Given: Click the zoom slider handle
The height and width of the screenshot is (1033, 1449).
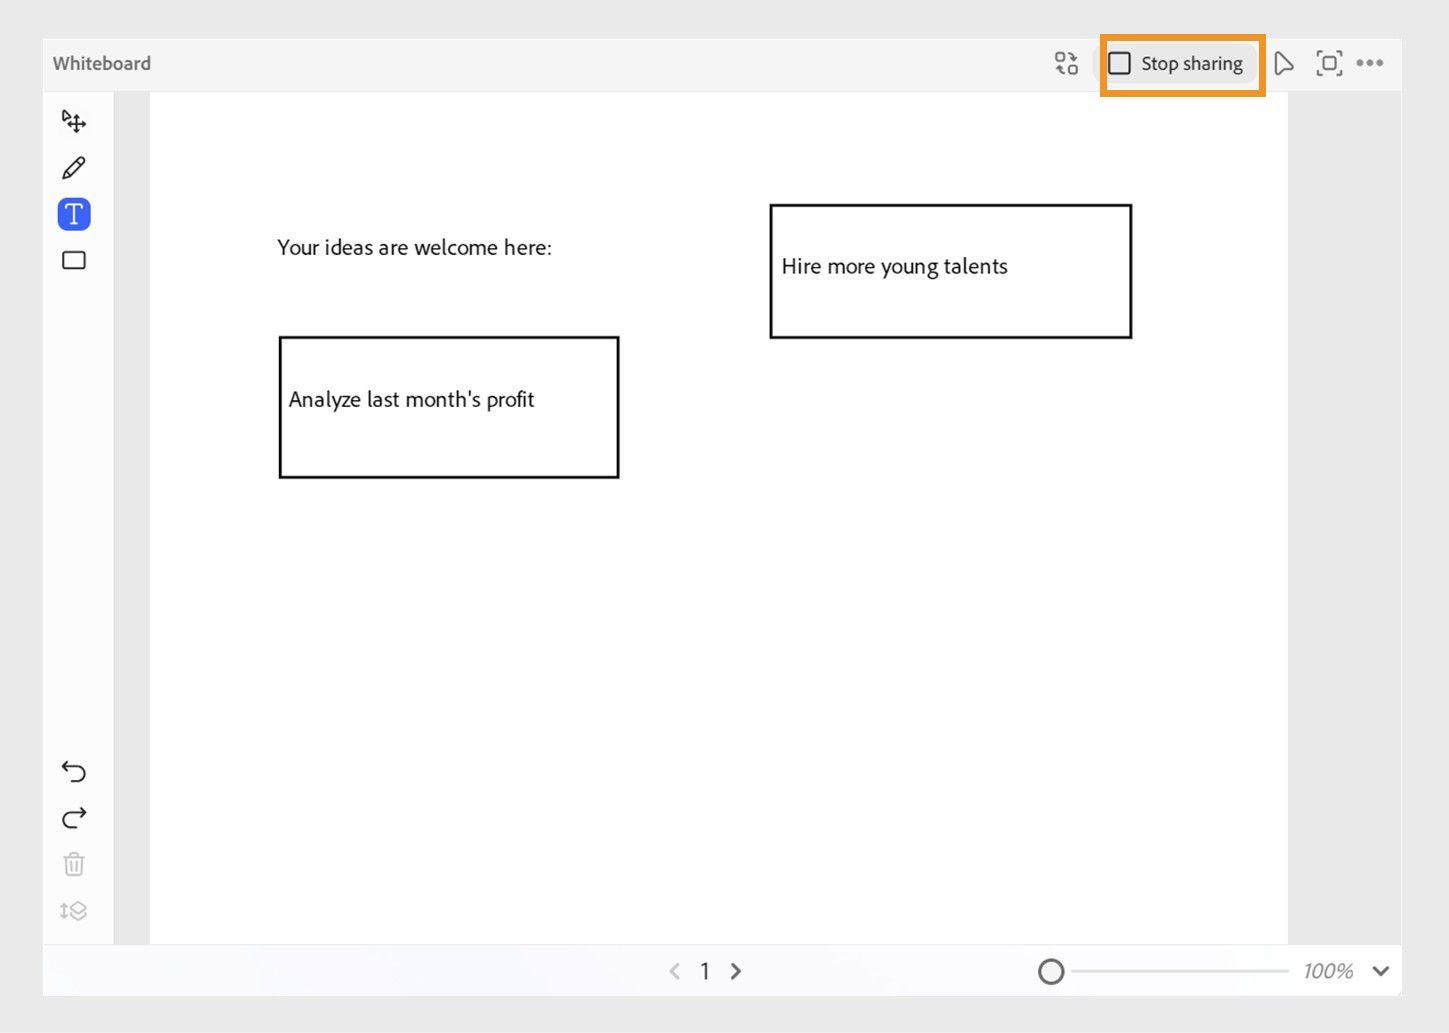Looking at the screenshot, I should (1051, 971).
